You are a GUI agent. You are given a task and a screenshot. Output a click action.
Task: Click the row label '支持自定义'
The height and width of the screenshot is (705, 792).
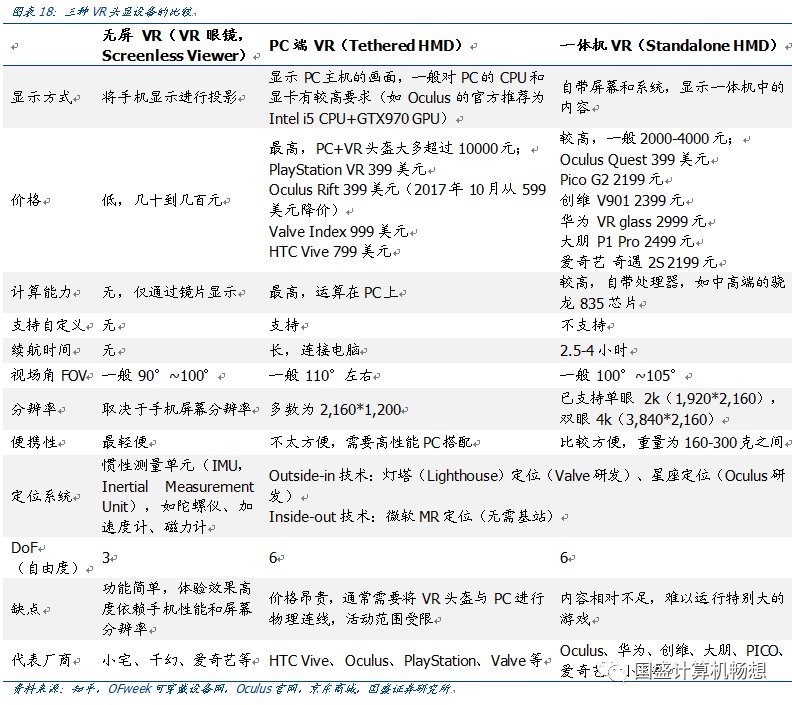pyautogui.click(x=49, y=325)
